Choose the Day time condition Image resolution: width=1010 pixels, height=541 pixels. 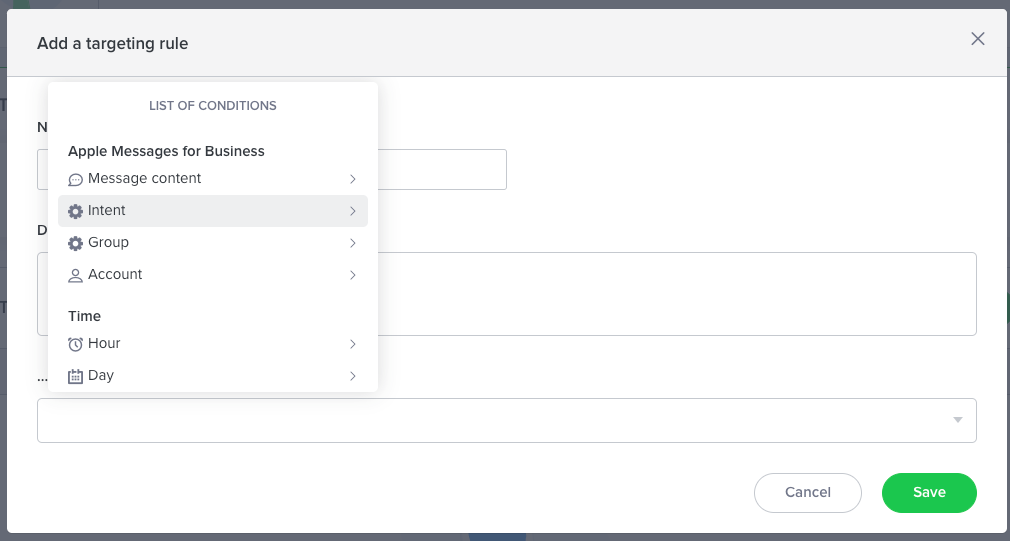[x=101, y=376]
